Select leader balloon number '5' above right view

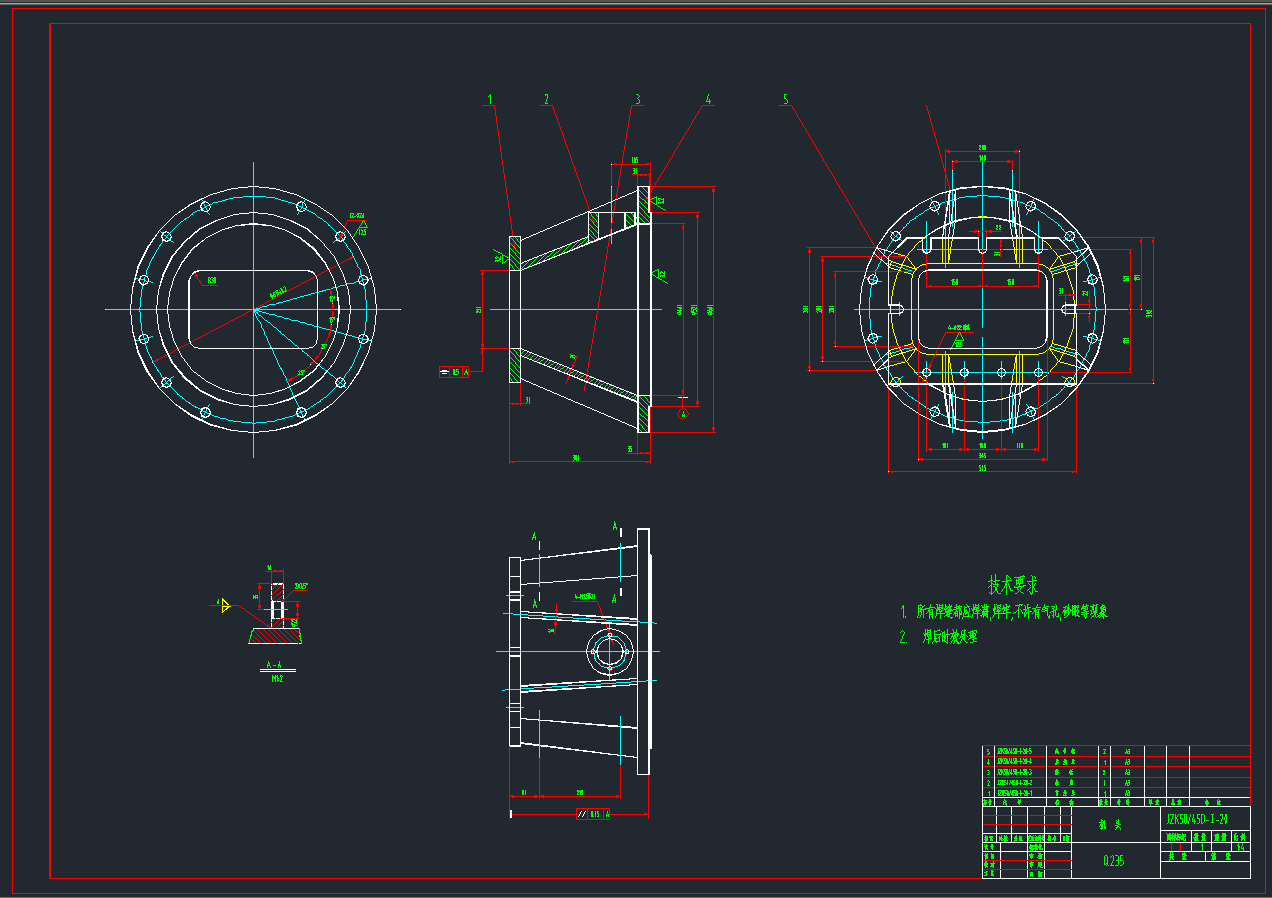coord(786,100)
